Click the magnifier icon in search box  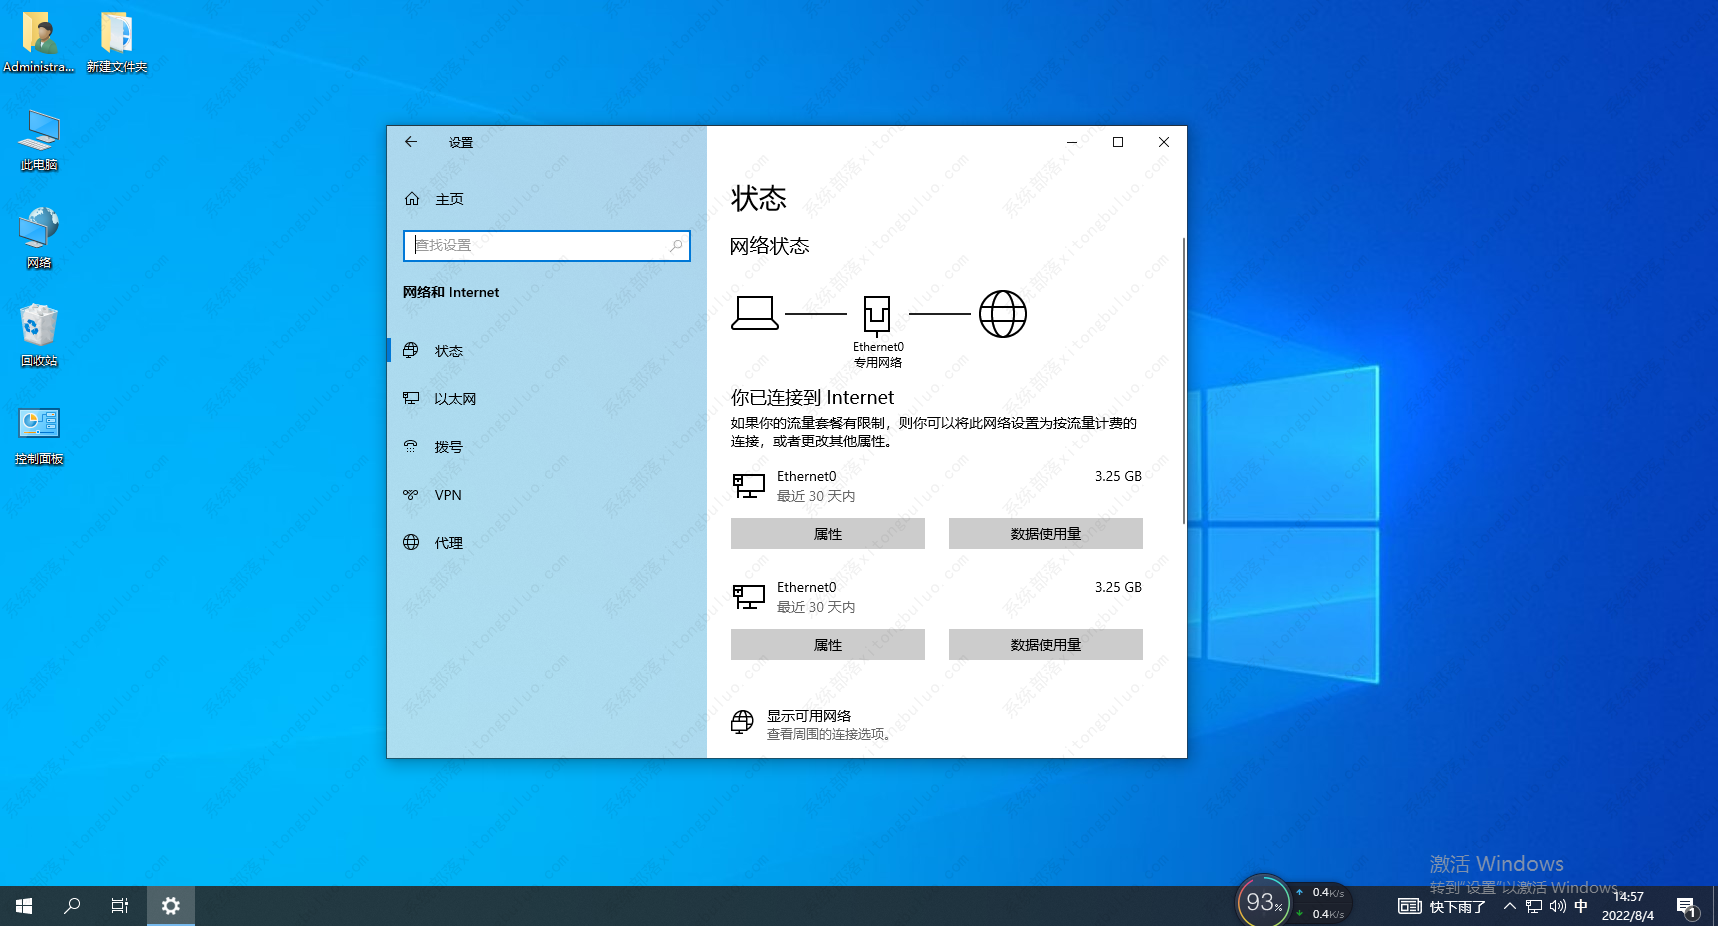[x=676, y=245]
